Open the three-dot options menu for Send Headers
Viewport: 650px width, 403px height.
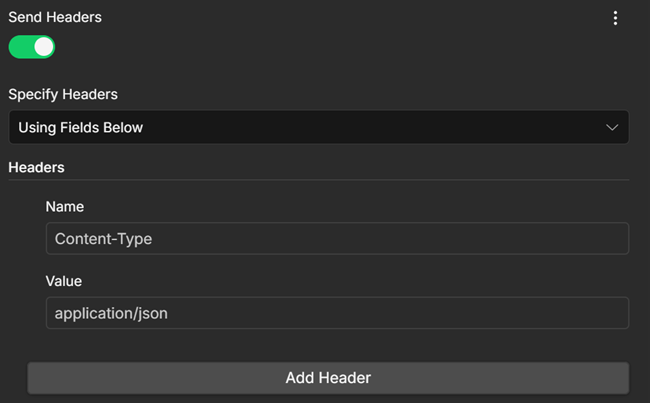(615, 18)
